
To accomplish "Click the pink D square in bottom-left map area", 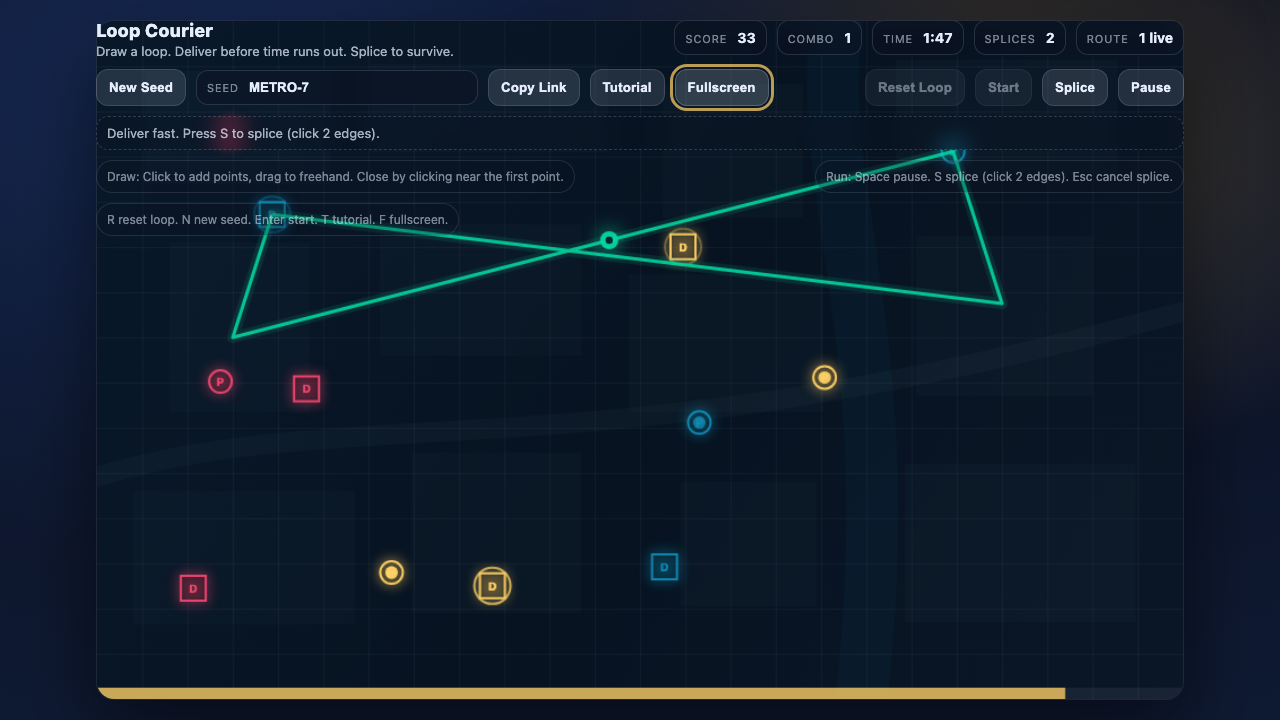I will click(193, 588).
